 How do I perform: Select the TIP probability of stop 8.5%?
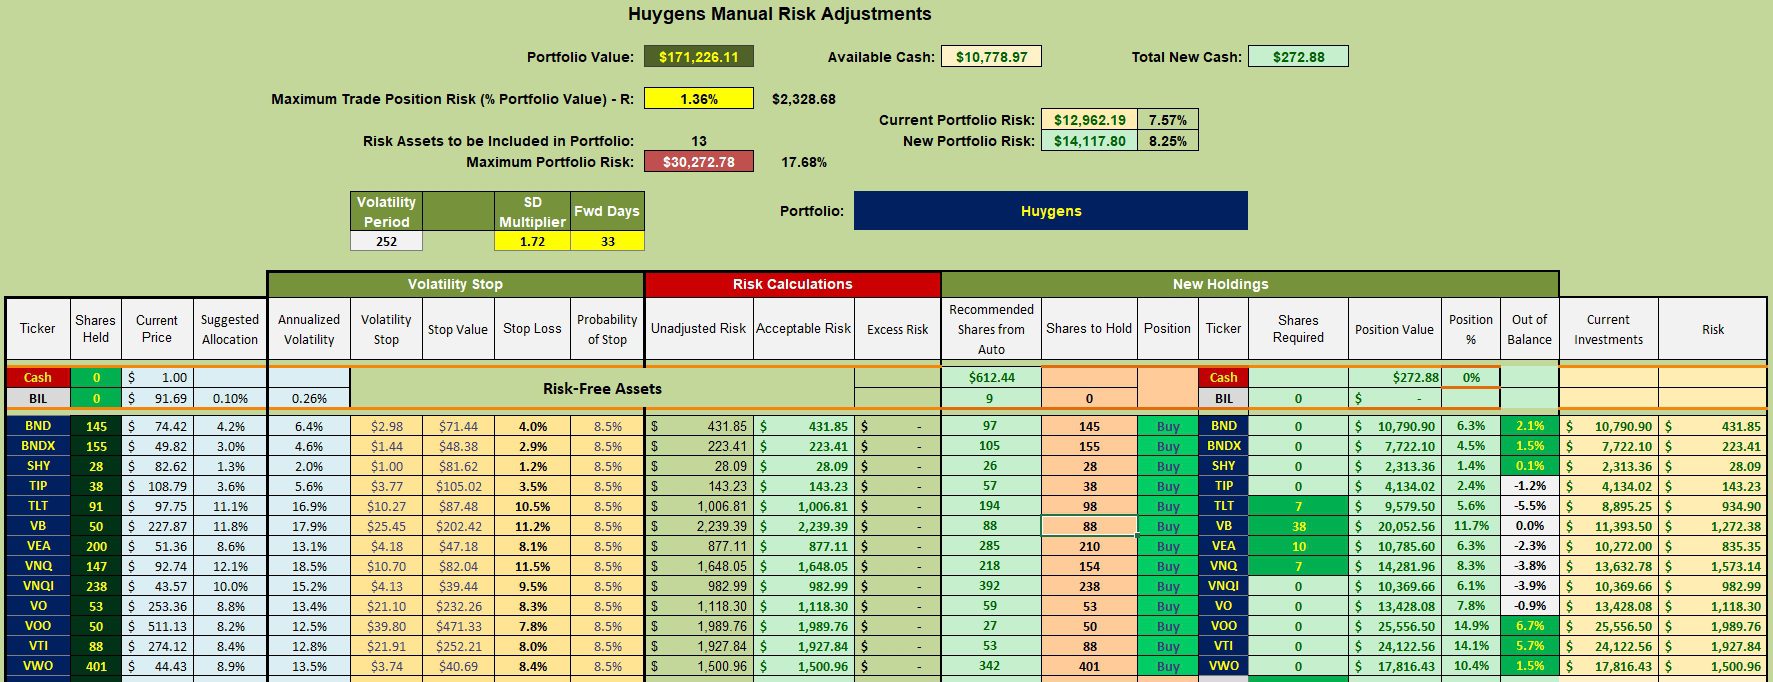(607, 486)
